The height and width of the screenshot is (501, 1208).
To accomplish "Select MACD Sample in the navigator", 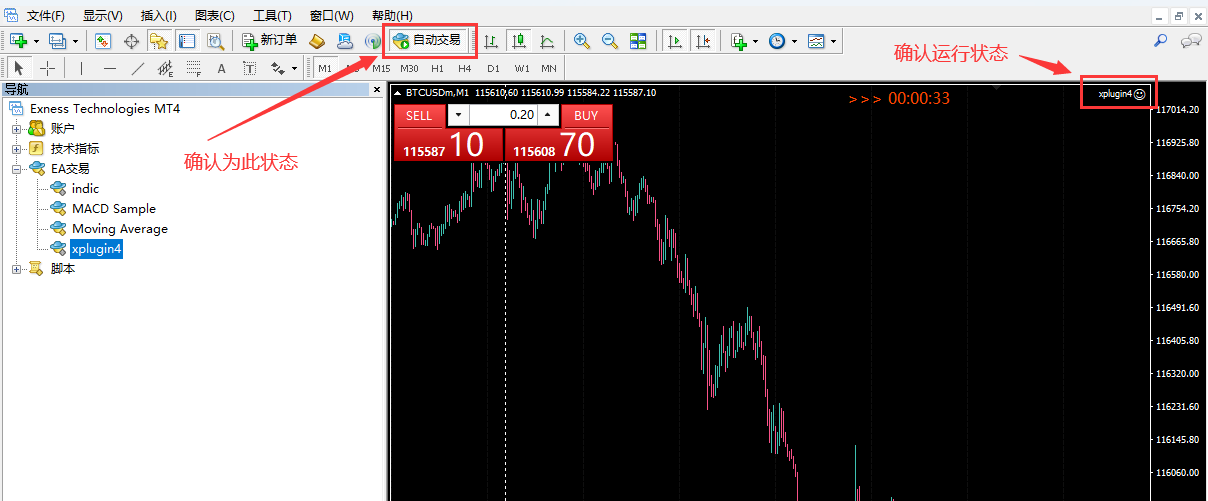I will [x=113, y=209].
